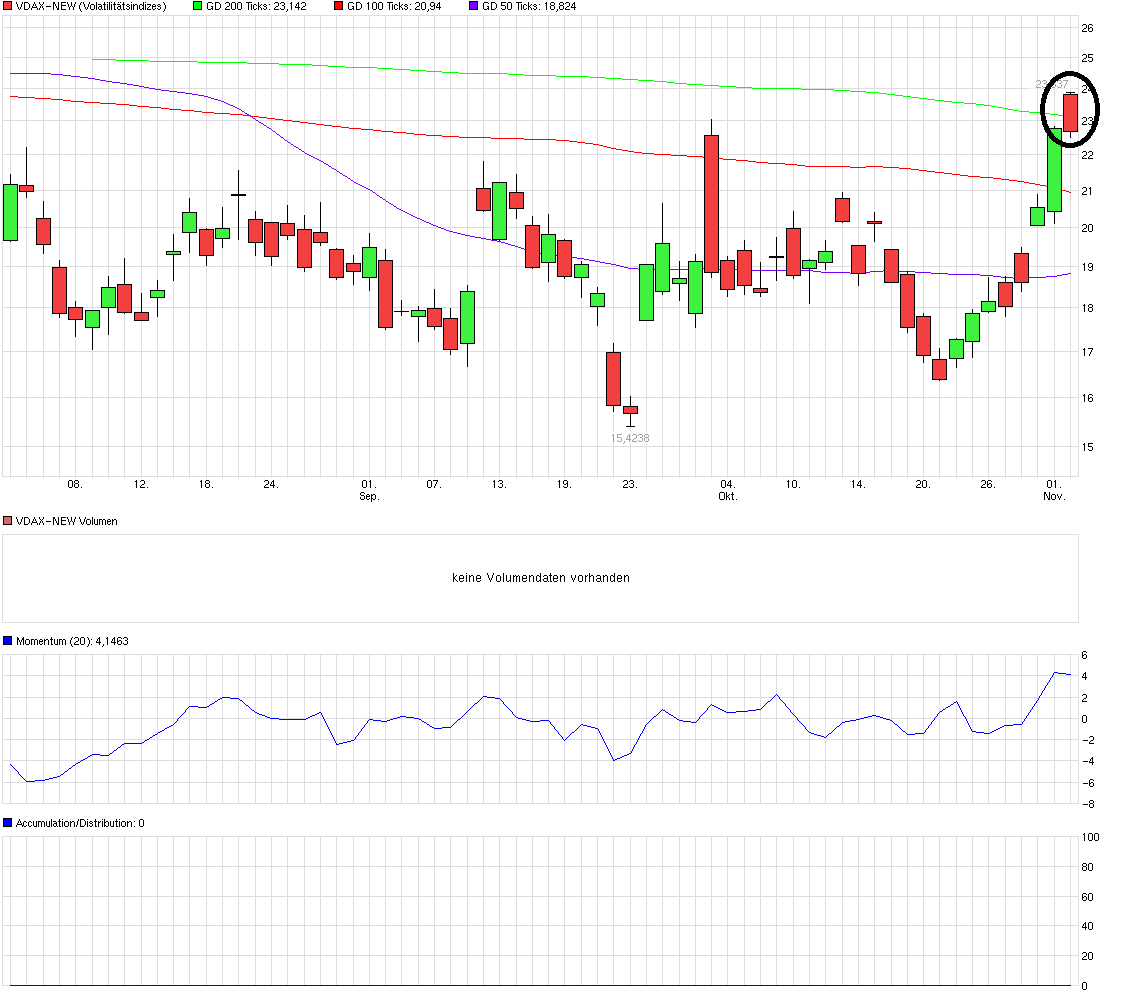Click the 'GD 200 Ticks: 23,142' label

click(x=256, y=6)
